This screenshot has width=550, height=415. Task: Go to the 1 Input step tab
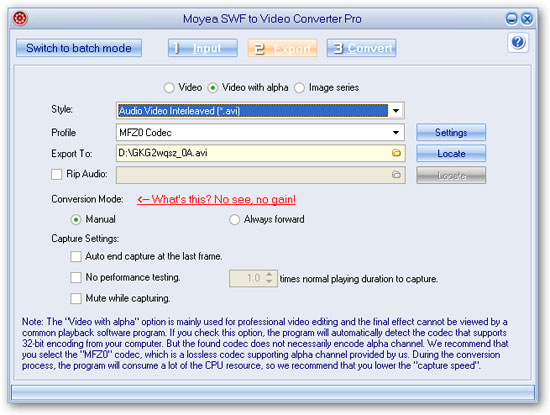[203, 48]
